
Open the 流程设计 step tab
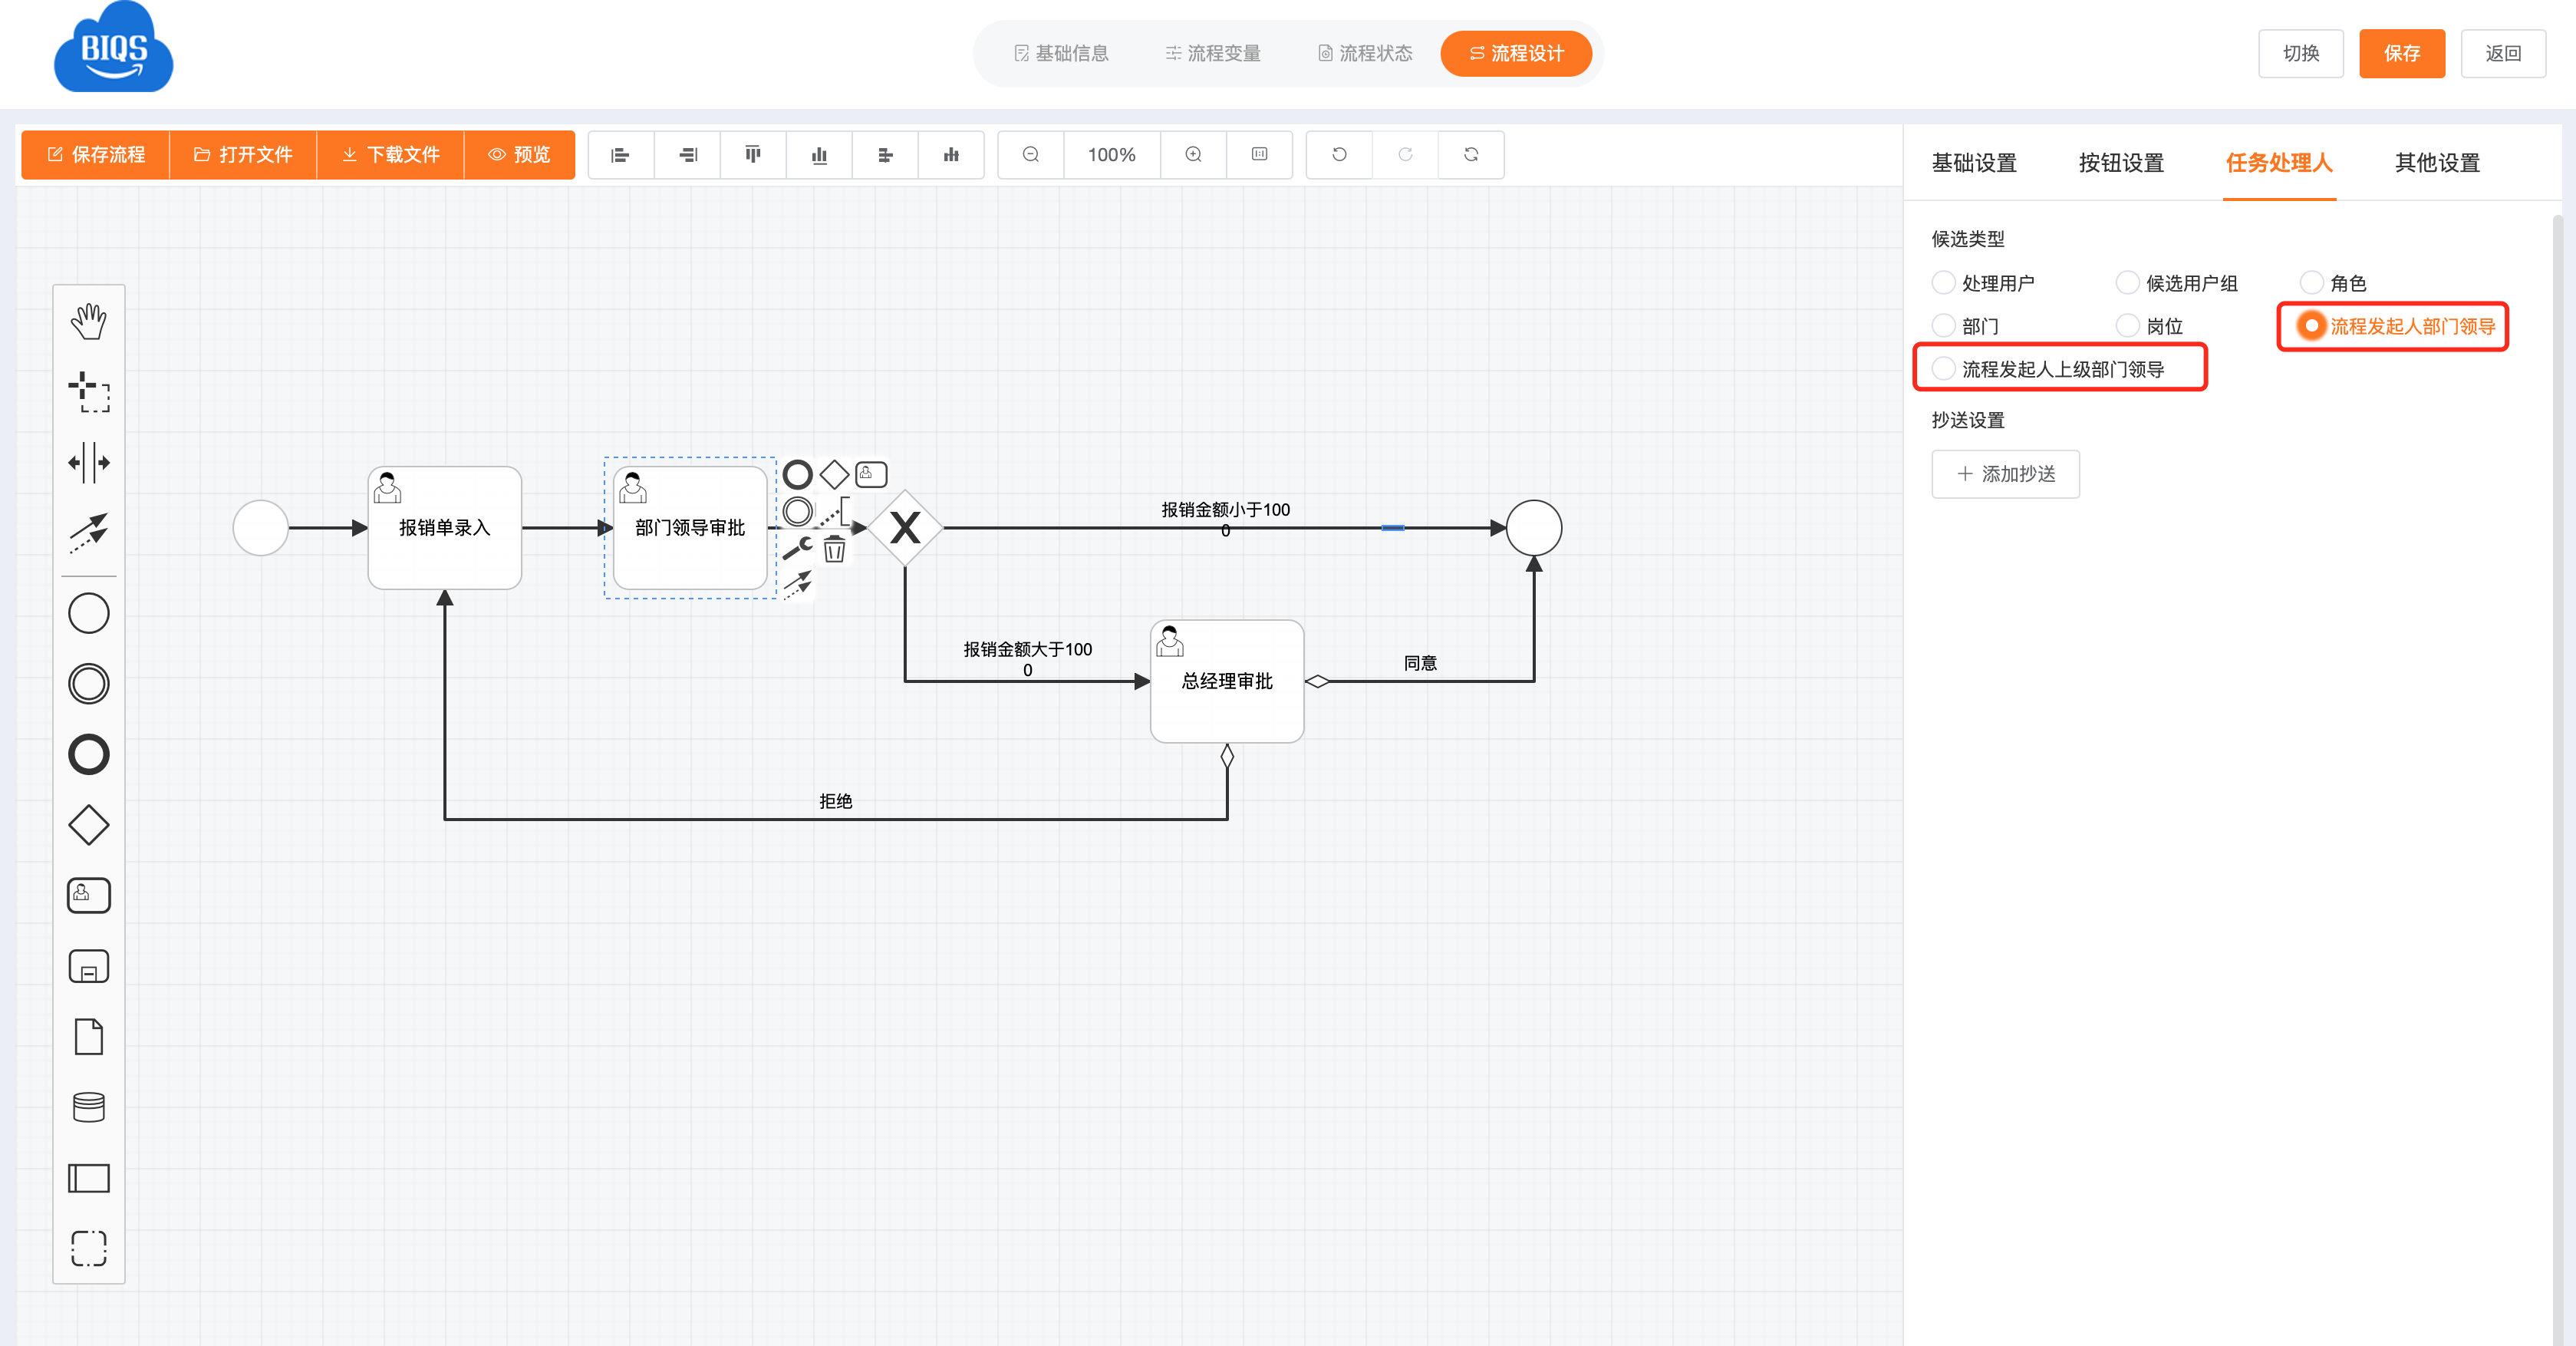[x=1516, y=53]
